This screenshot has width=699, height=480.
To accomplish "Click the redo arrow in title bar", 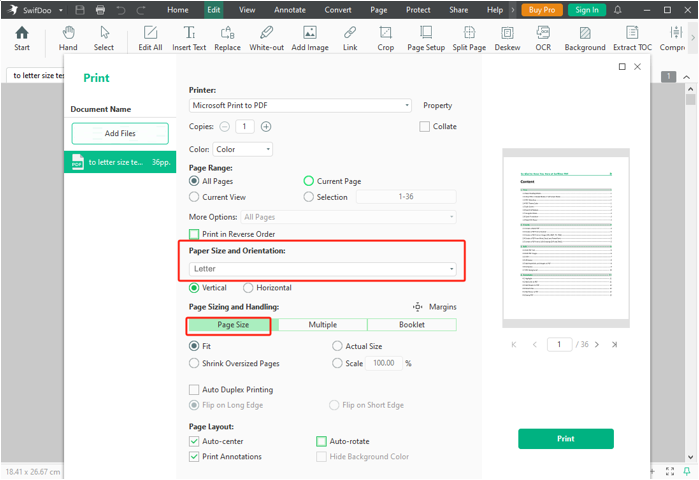I will [x=141, y=10].
